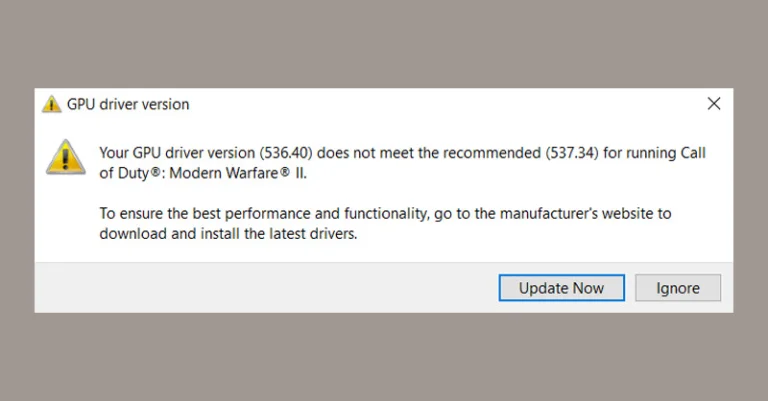Click the small warning icon in title bar

52,104
